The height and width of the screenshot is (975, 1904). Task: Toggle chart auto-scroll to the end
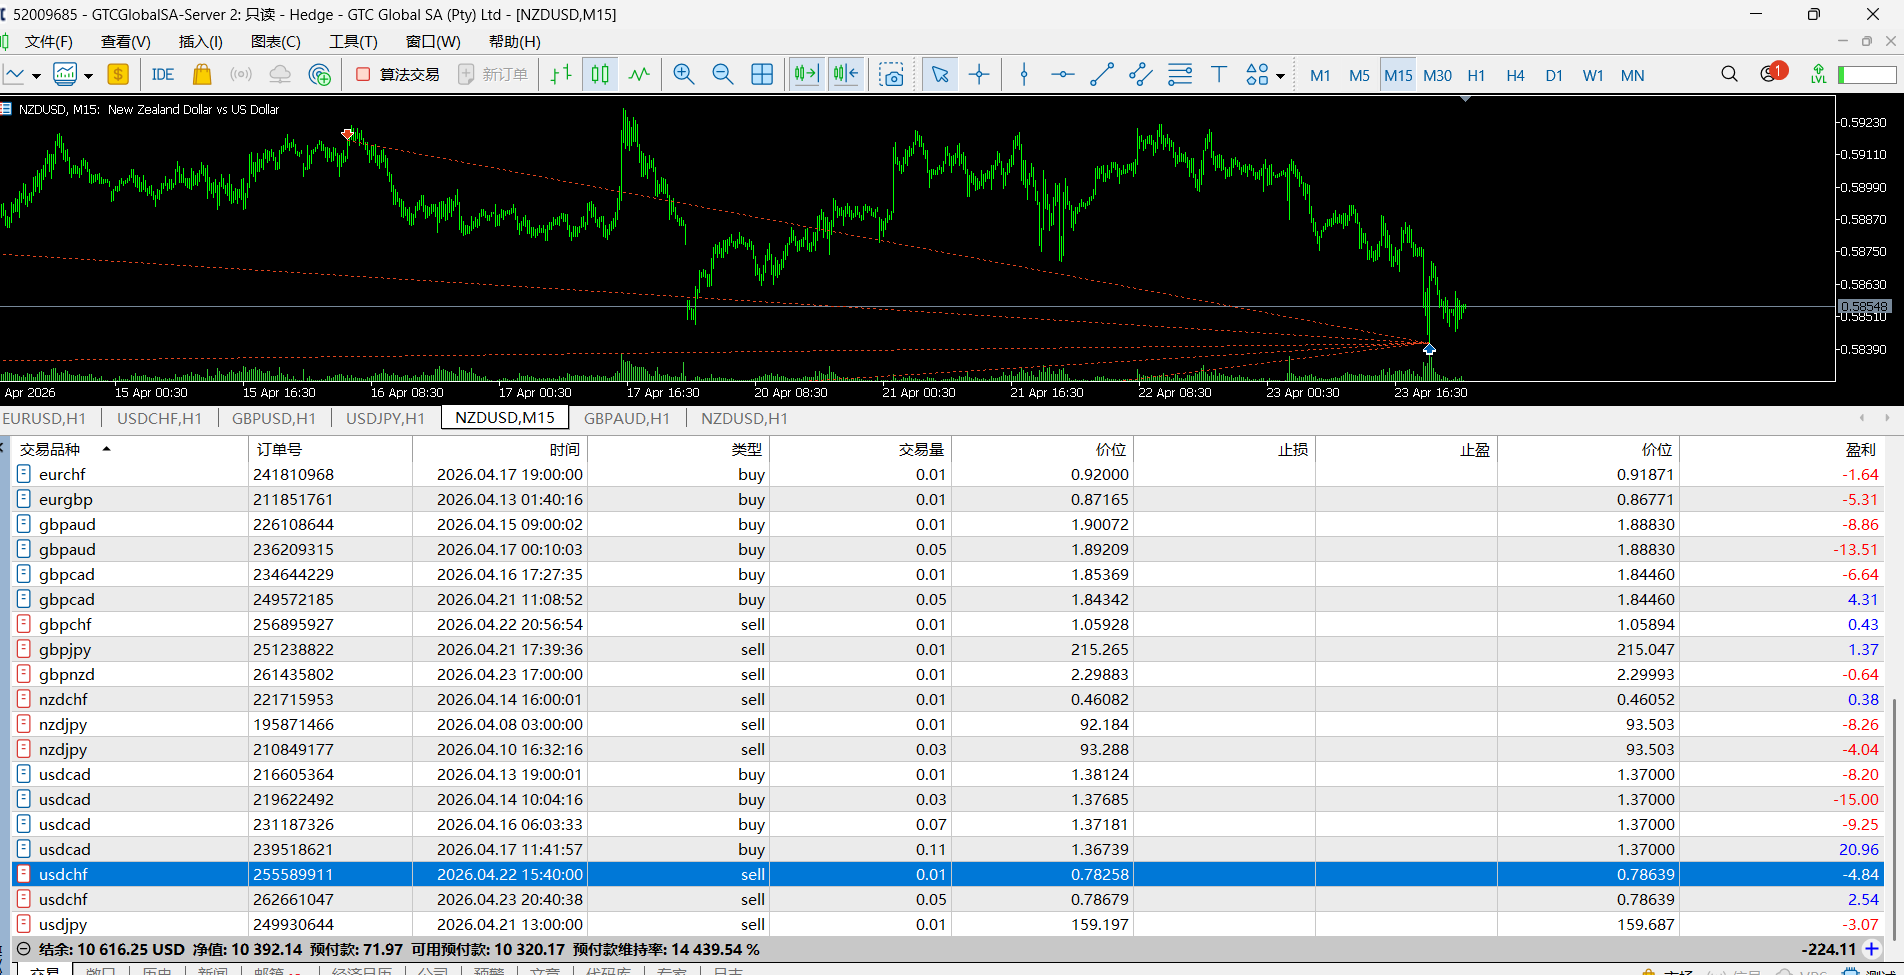click(x=806, y=75)
